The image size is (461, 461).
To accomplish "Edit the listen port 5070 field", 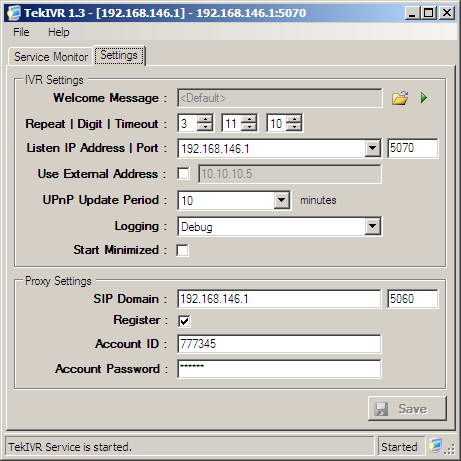I will pos(412,148).
